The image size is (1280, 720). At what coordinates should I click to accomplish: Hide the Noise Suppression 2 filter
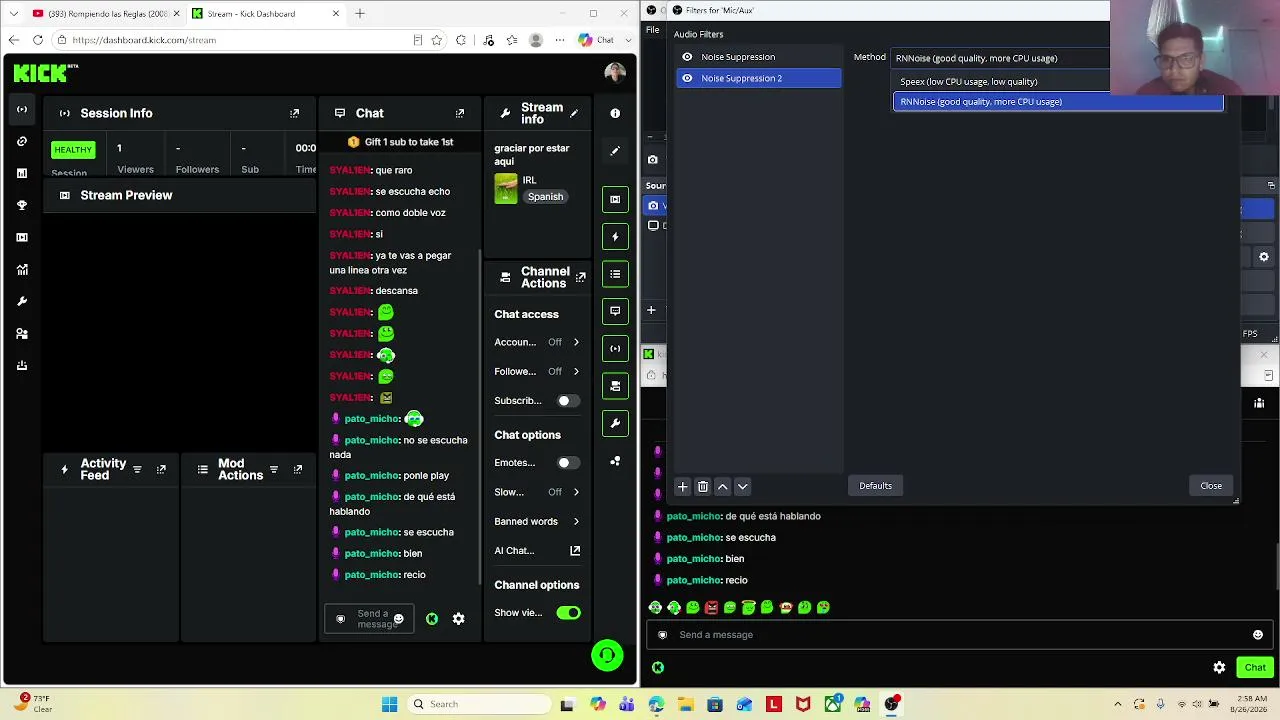687,78
